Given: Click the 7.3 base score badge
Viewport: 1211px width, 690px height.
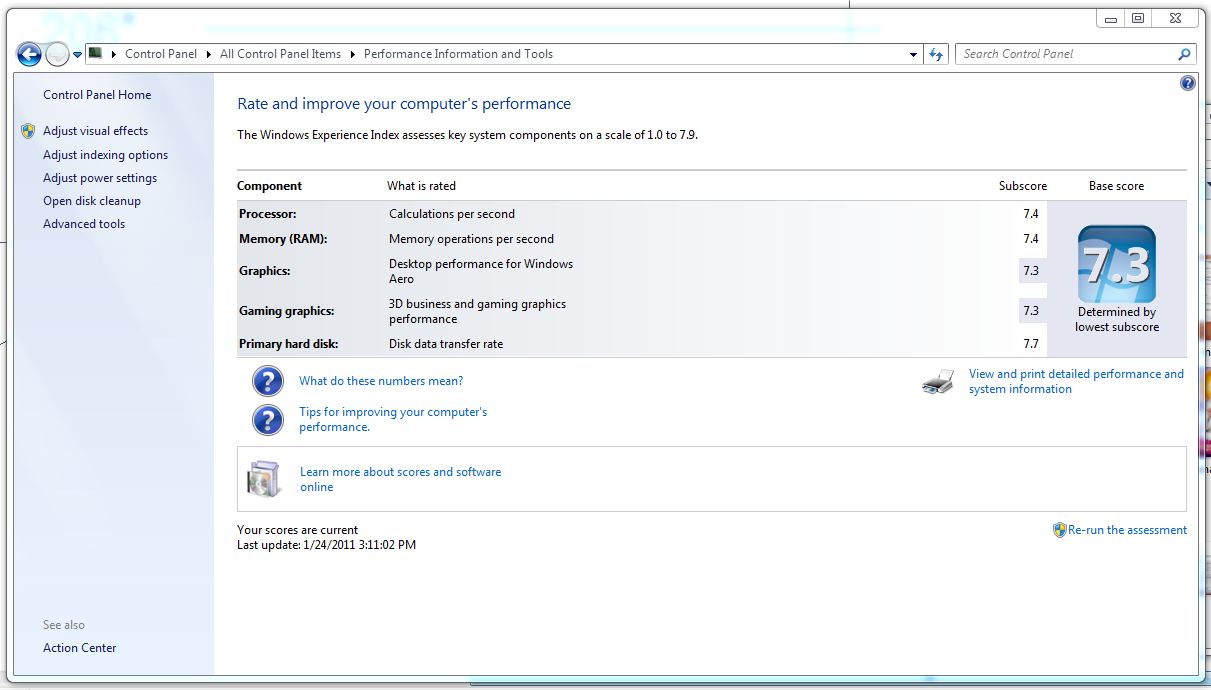Looking at the screenshot, I should 1117,264.
